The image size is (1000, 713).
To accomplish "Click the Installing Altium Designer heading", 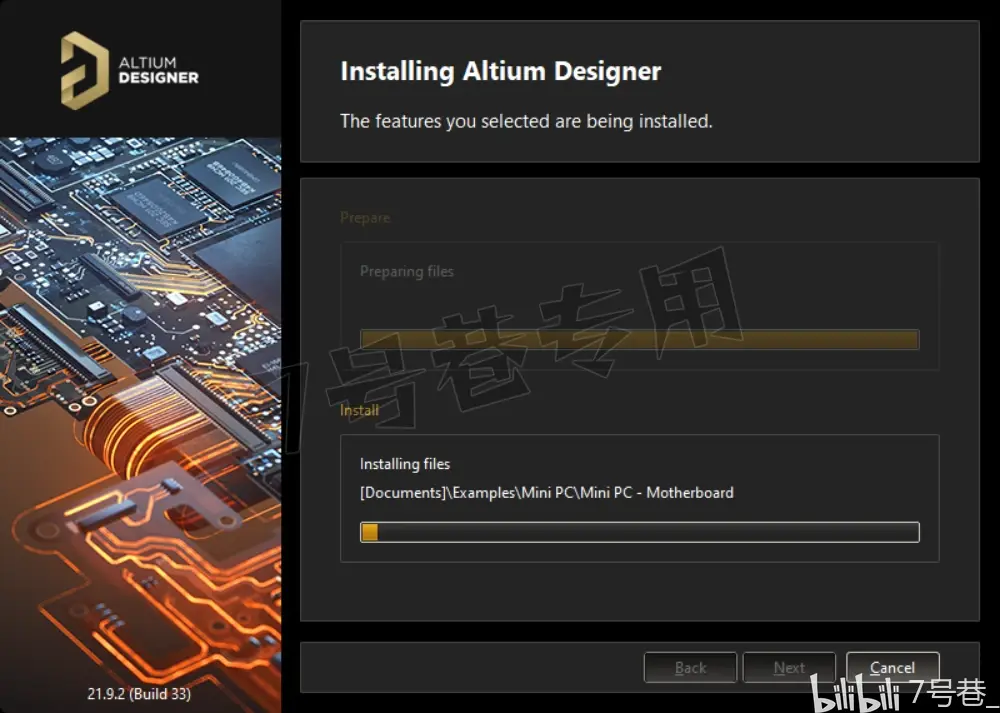I will click(x=501, y=71).
